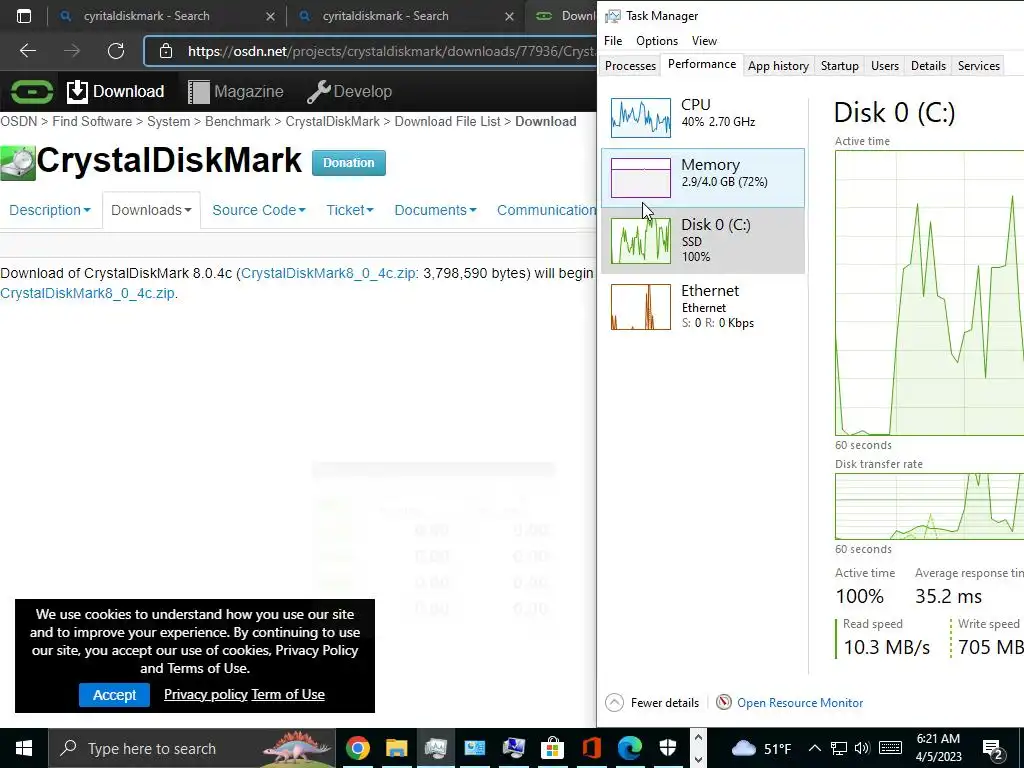Click the CrystalDiskMark logo image
The height and width of the screenshot is (768, 1024).
click(18, 162)
